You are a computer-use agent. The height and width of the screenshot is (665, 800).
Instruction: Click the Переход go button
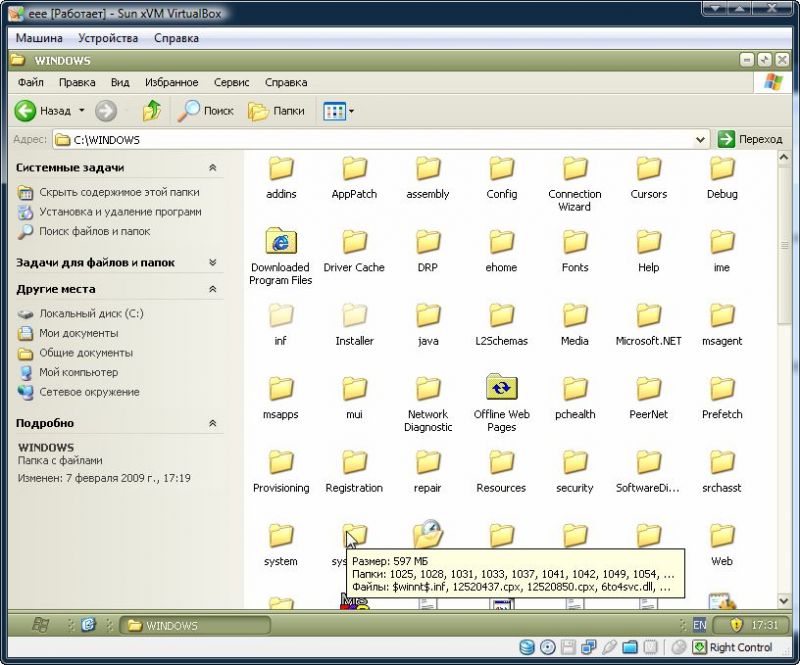[x=750, y=140]
